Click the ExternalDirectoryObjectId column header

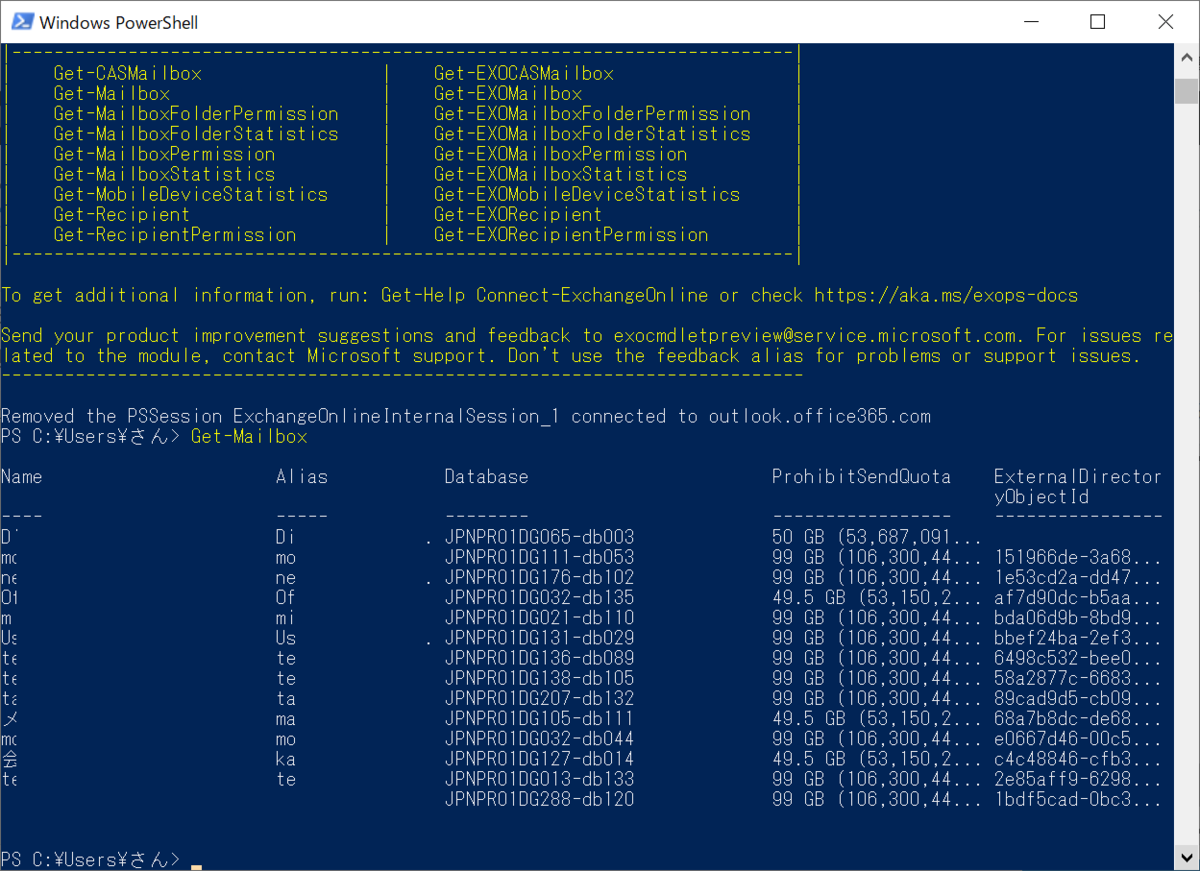point(1078,486)
